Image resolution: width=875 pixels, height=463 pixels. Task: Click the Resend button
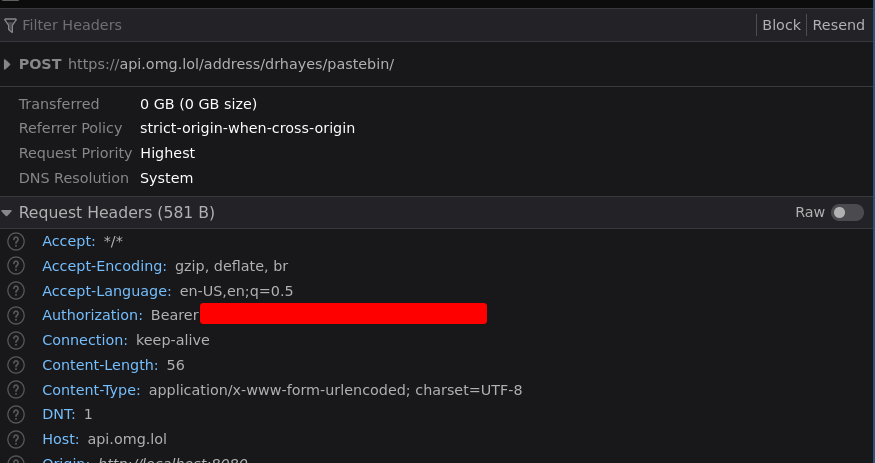[838, 25]
